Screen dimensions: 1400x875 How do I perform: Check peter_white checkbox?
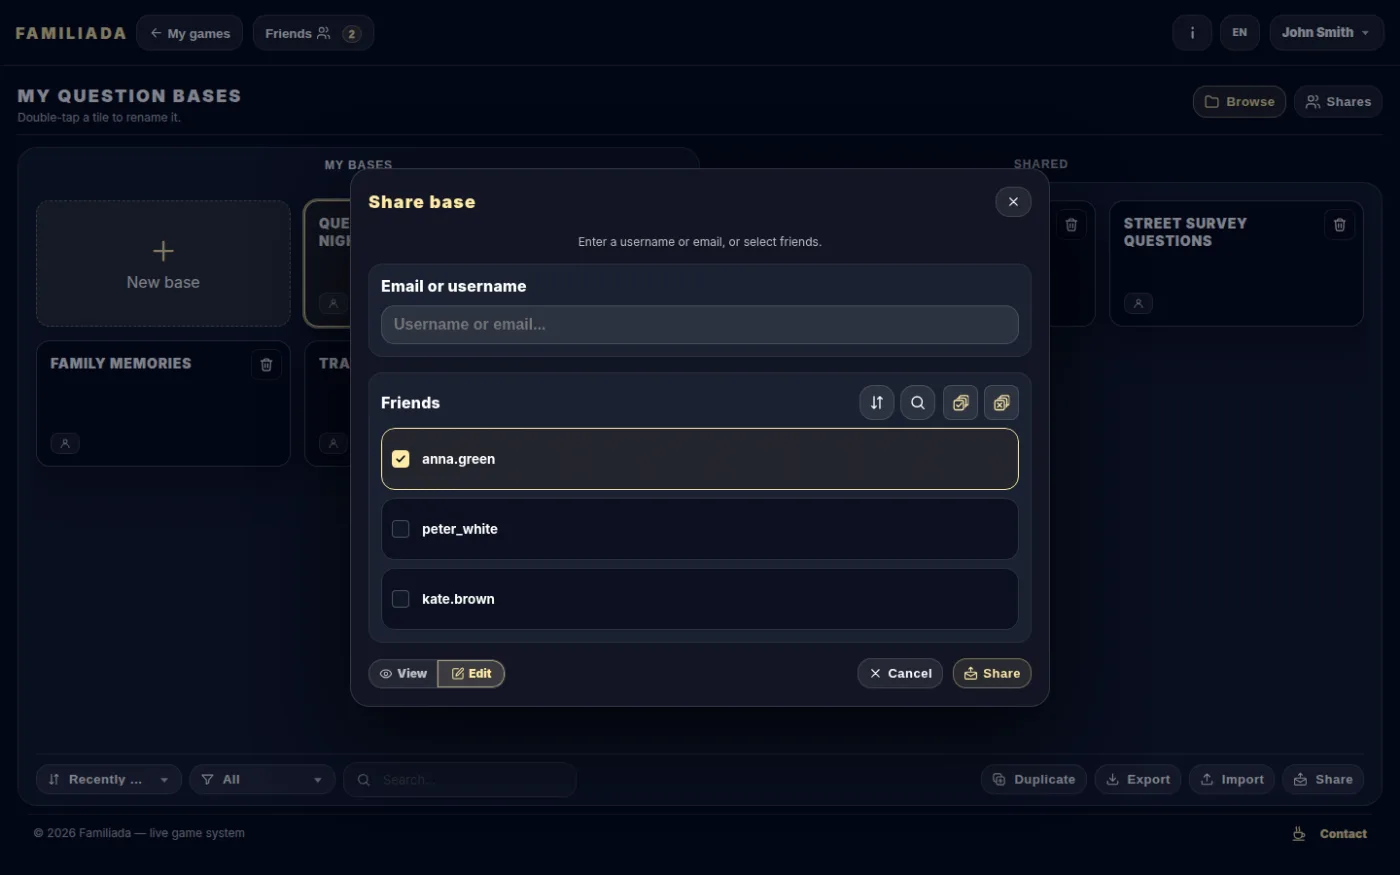(401, 529)
